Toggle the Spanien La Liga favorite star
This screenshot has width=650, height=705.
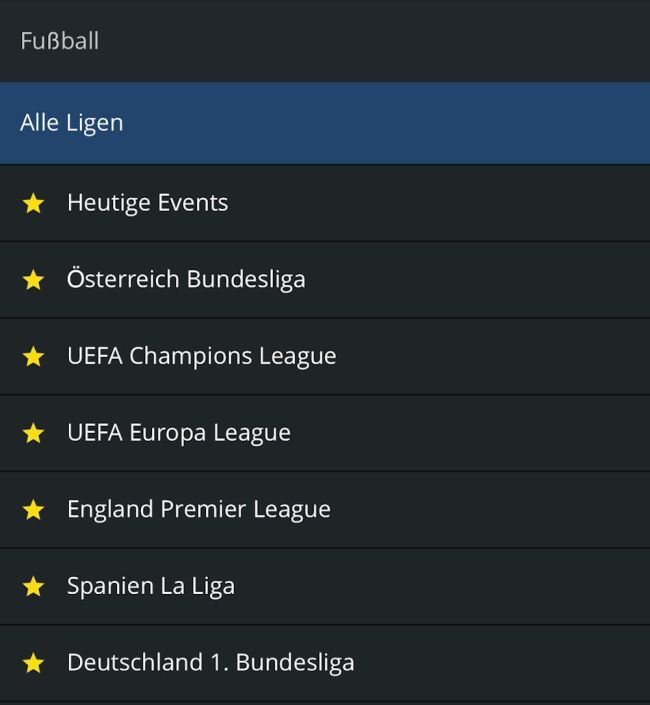pos(33,586)
